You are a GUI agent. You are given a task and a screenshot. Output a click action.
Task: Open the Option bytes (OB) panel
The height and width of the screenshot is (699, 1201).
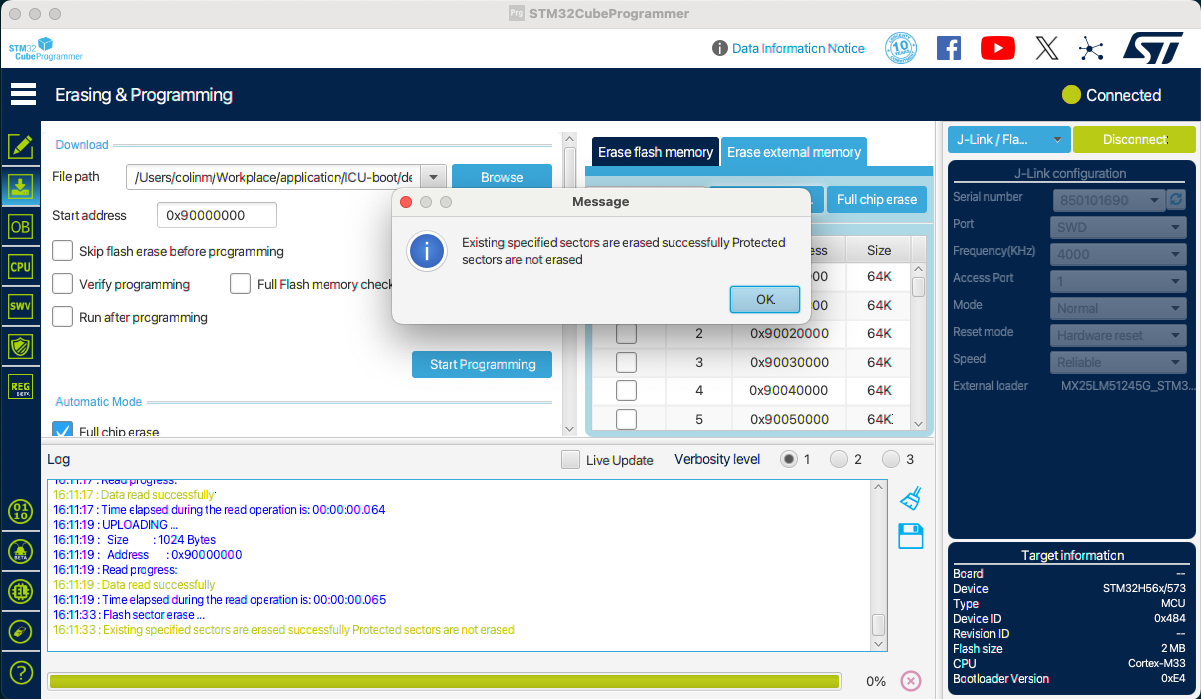pyautogui.click(x=21, y=226)
